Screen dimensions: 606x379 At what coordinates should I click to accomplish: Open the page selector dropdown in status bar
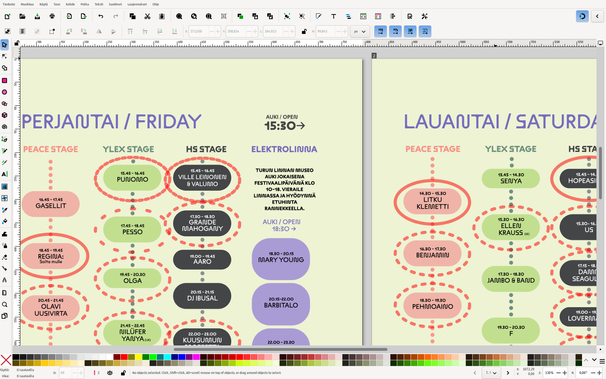[x=491, y=373]
